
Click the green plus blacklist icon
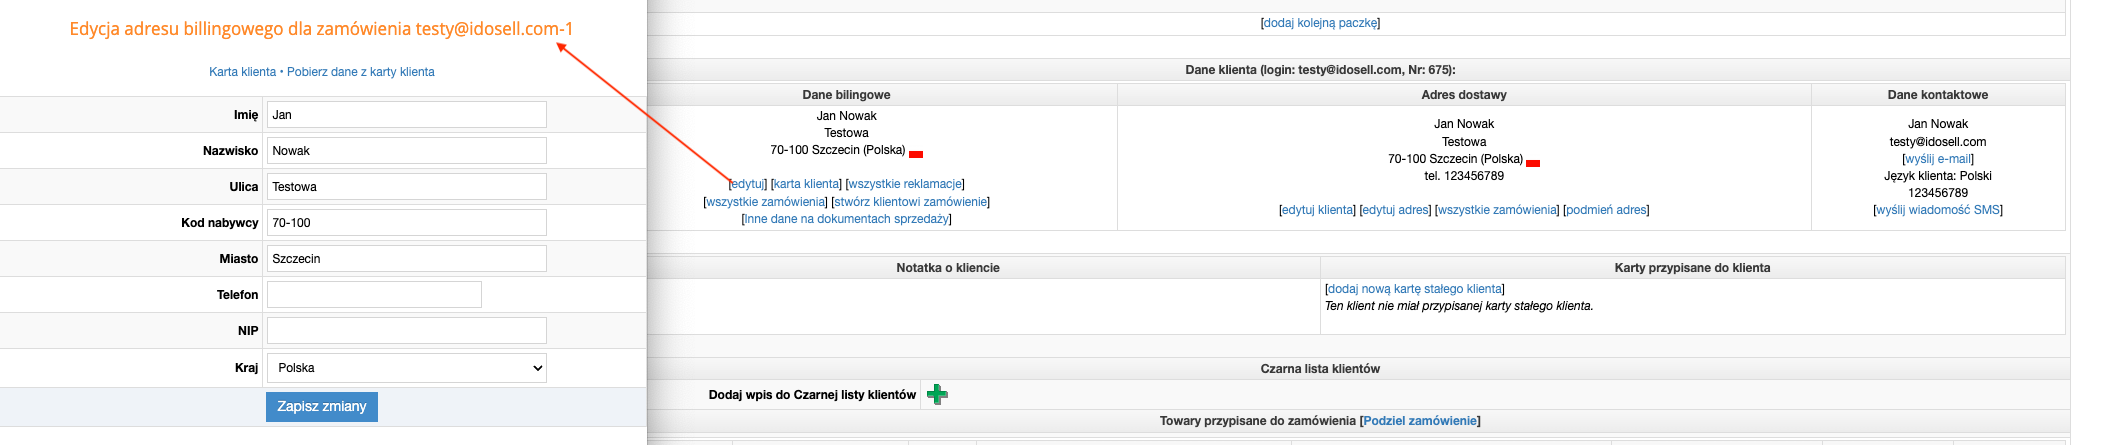937,395
